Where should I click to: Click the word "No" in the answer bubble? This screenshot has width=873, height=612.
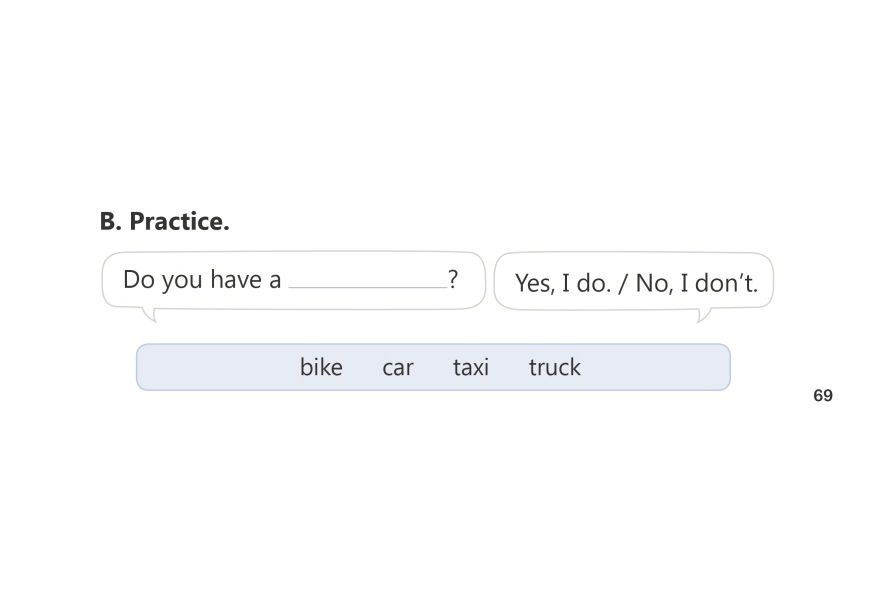click(652, 283)
